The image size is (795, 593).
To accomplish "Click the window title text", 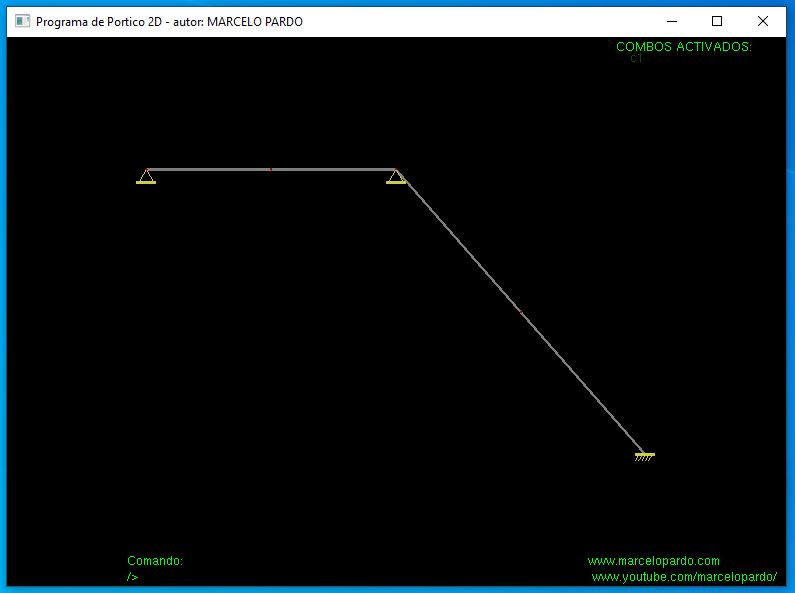I will tap(169, 21).
